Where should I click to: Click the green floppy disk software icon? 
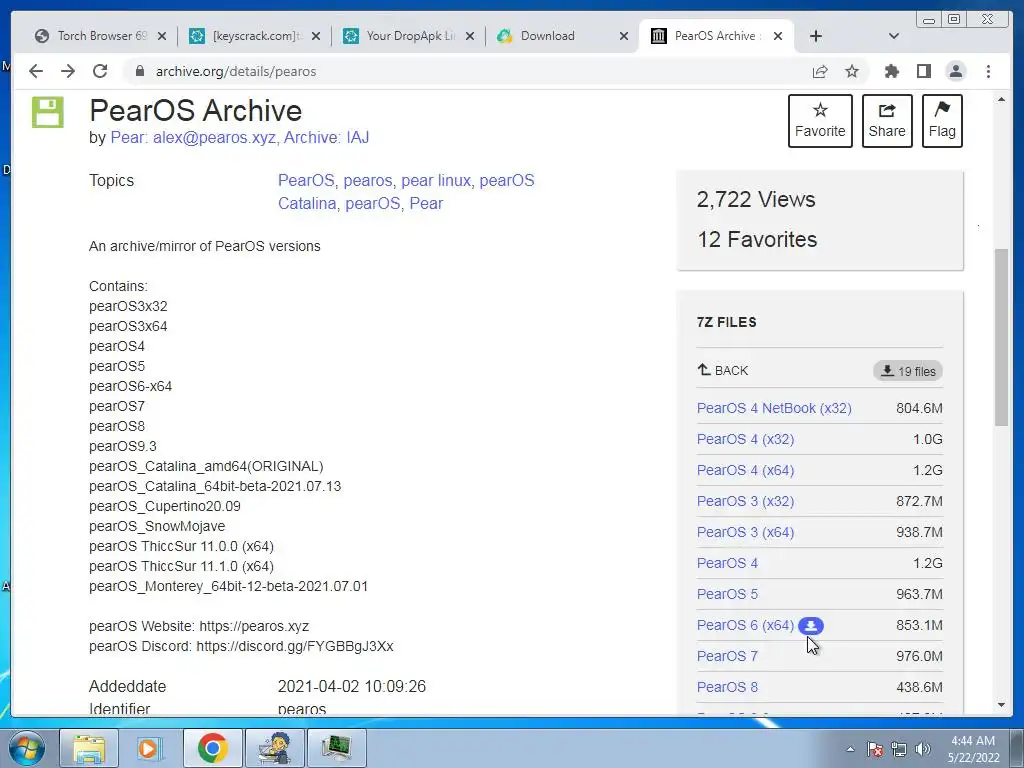pyautogui.click(x=48, y=112)
